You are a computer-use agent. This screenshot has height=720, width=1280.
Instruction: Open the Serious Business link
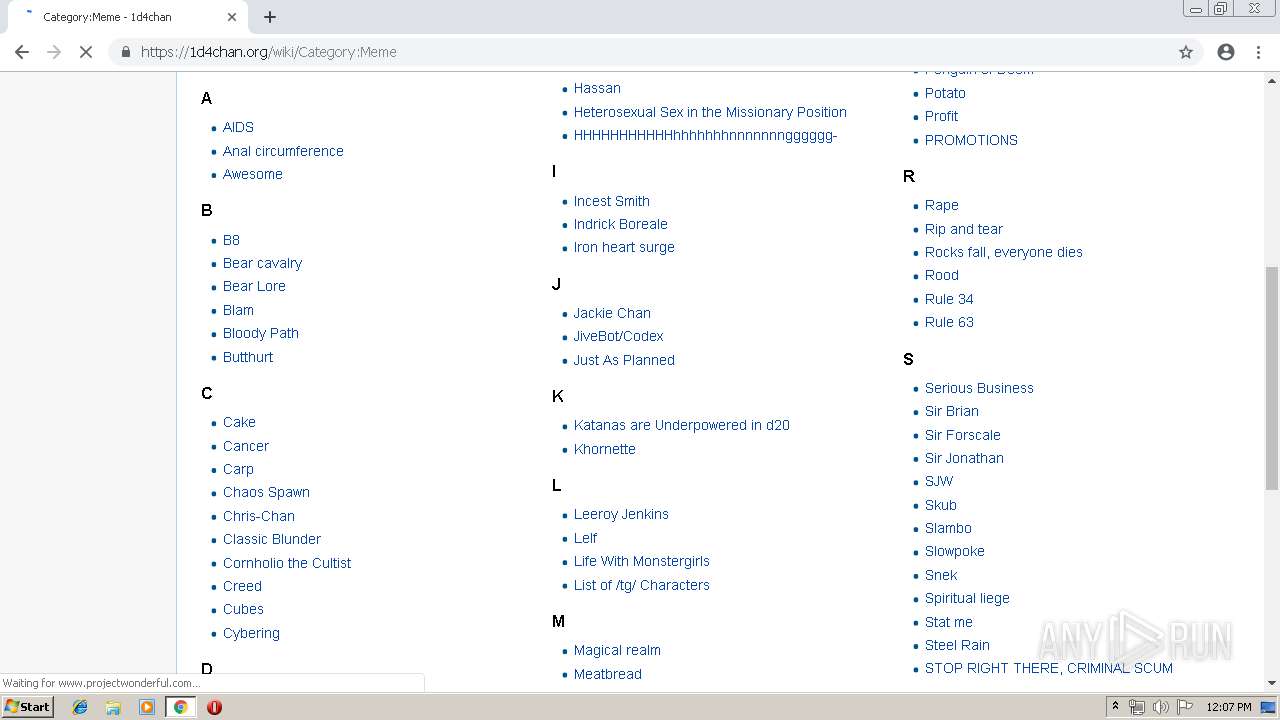click(x=979, y=388)
